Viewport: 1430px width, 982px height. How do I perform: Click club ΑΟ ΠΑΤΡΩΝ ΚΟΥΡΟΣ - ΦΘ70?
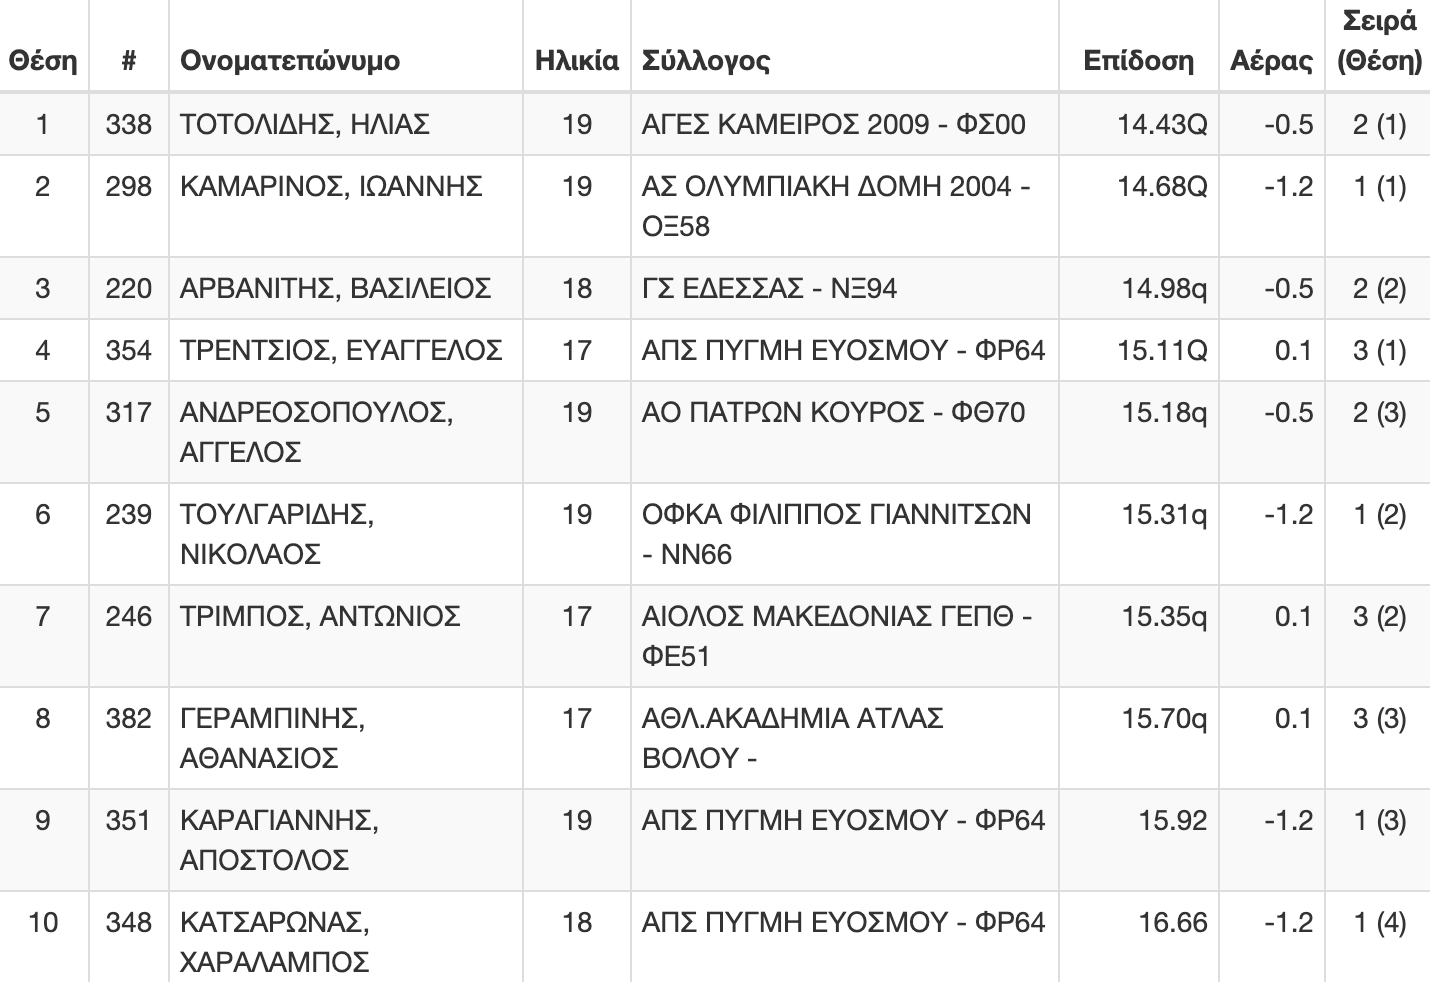coord(834,412)
